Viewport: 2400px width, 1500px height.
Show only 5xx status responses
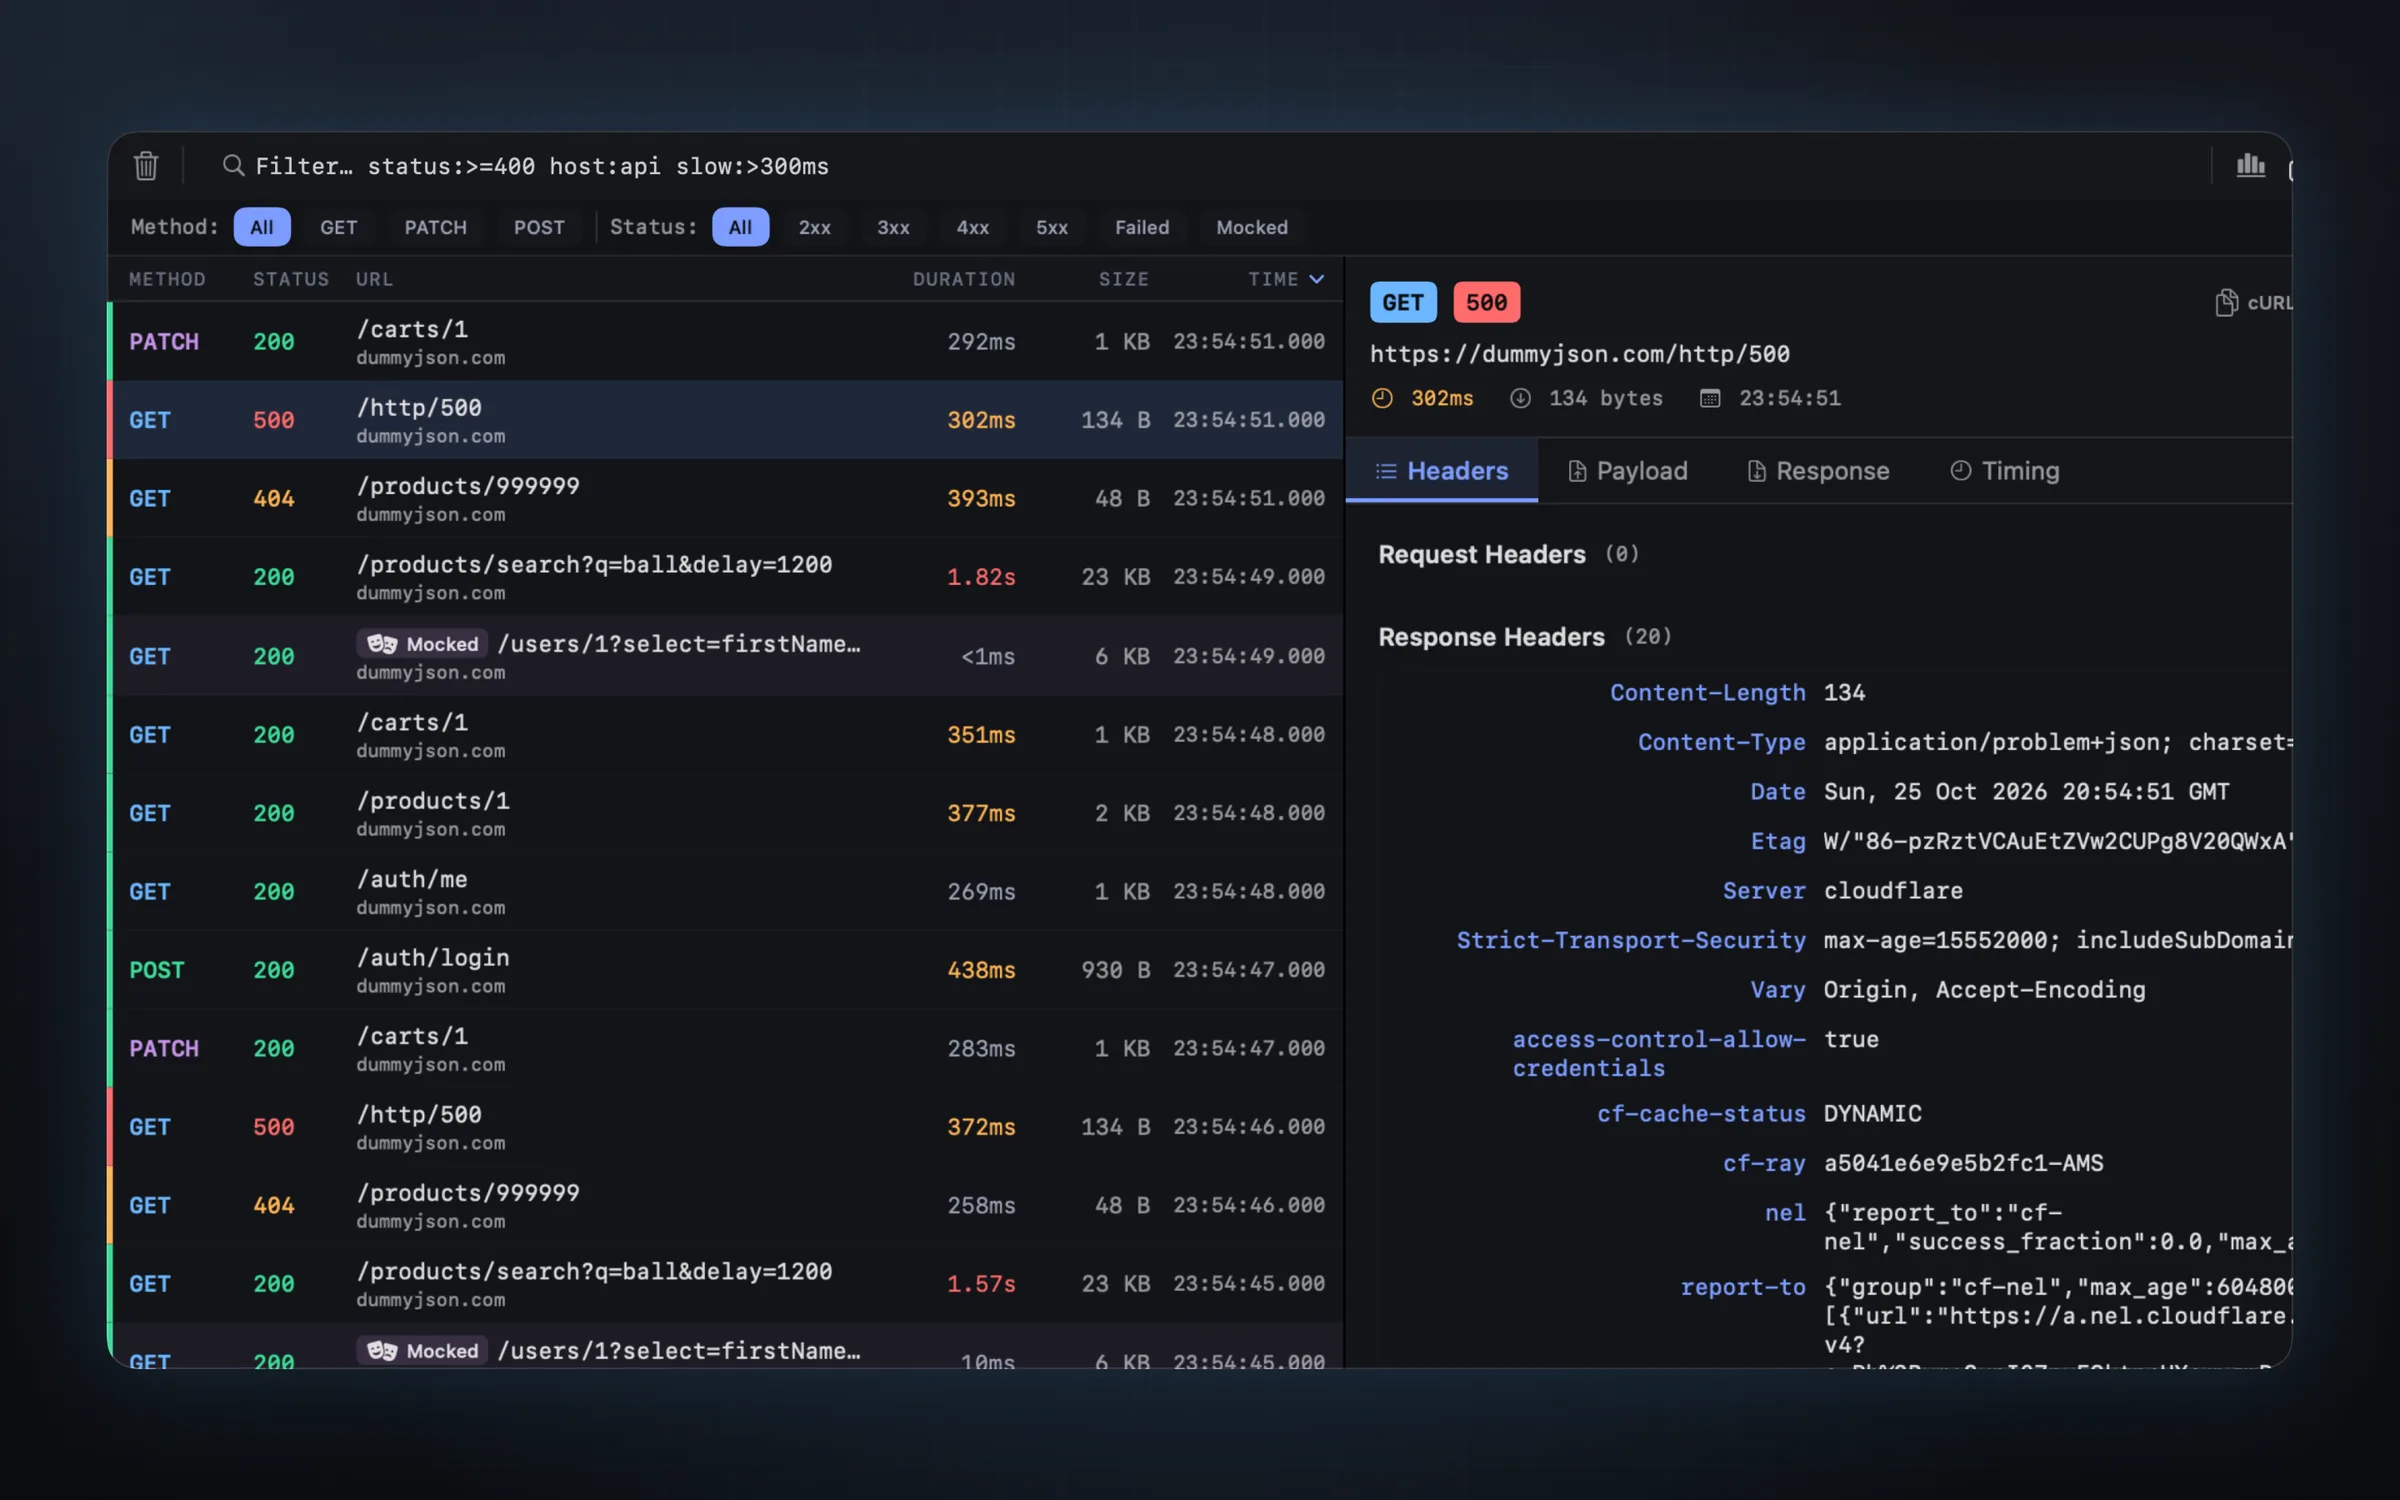click(x=1051, y=227)
